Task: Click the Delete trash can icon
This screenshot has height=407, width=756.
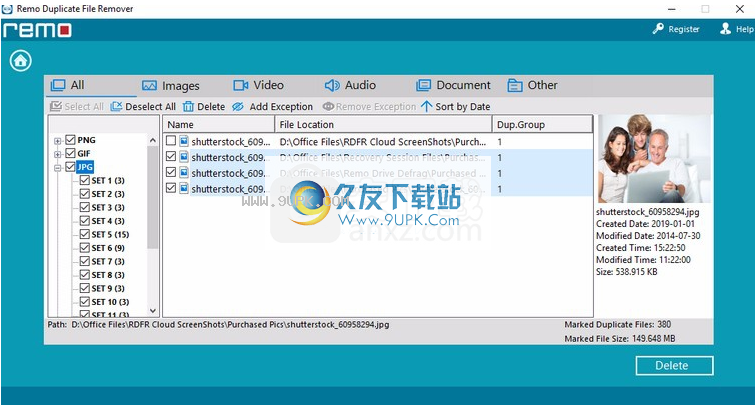Action: point(188,106)
